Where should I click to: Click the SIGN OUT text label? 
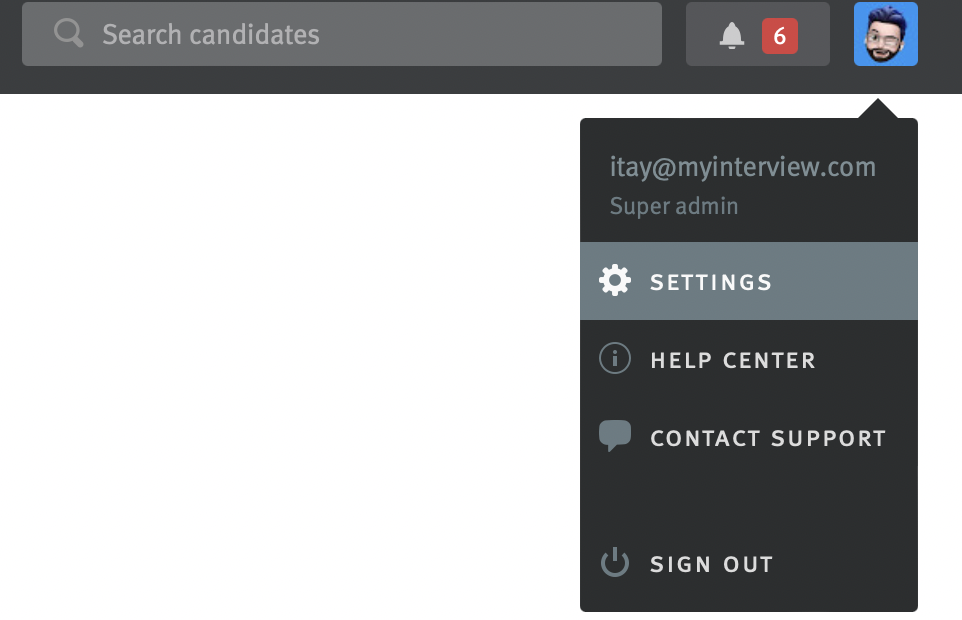click(711, 564)
